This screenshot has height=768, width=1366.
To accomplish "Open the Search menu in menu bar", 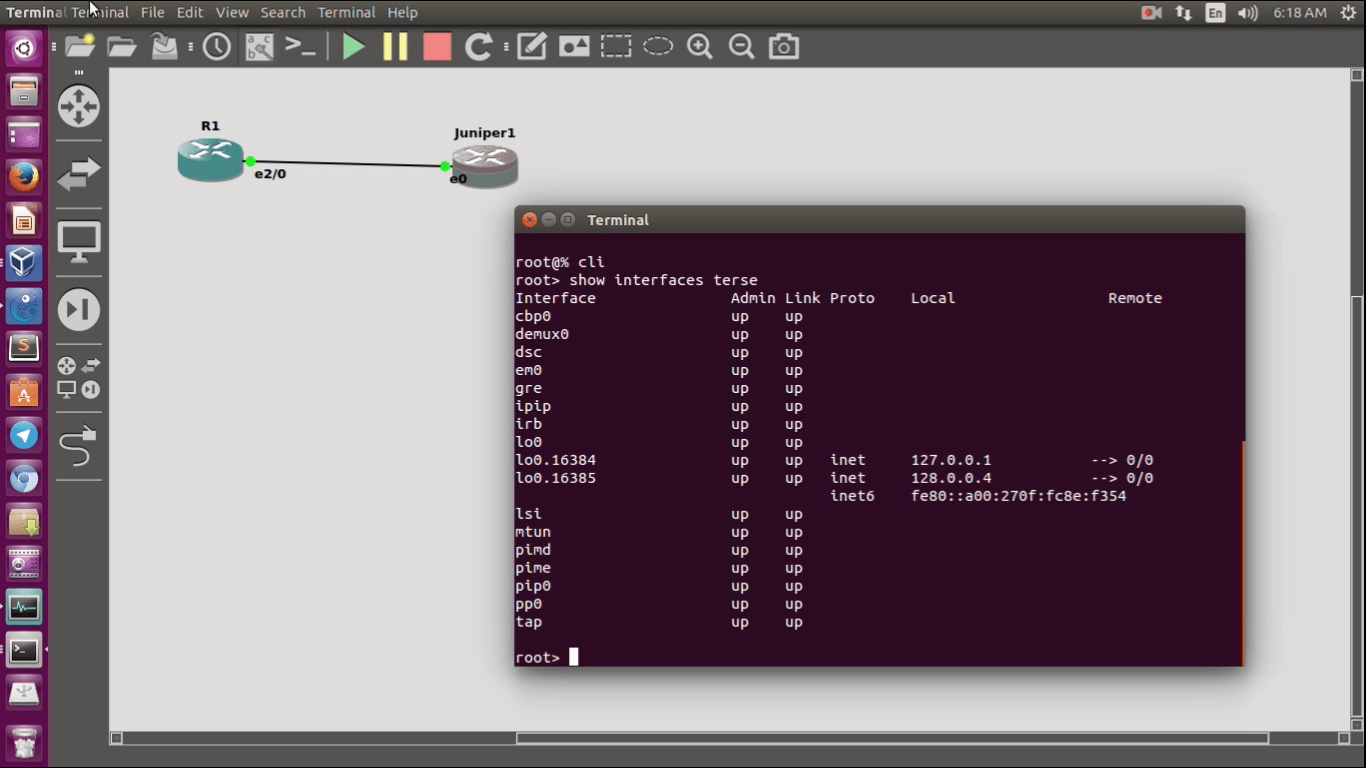I will tap(283, 13).
